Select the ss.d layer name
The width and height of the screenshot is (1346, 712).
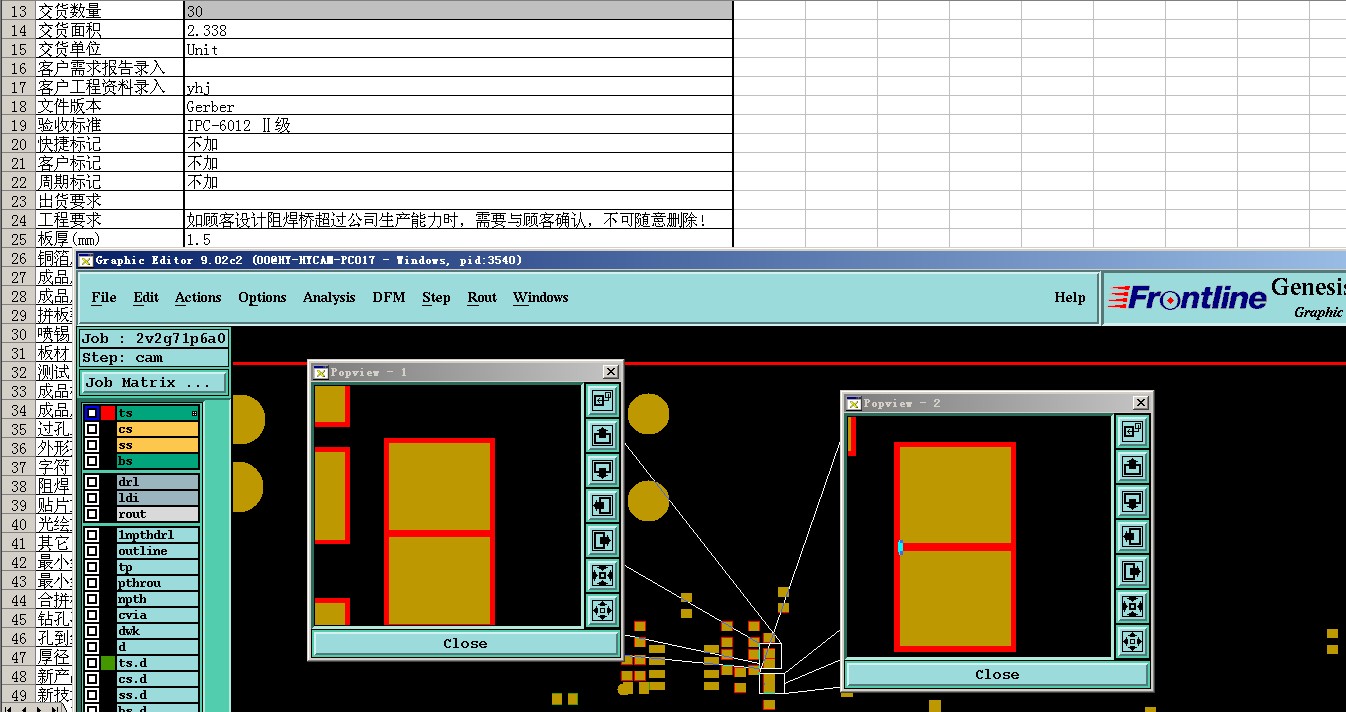pyautogui.click(x=157, y=695)
